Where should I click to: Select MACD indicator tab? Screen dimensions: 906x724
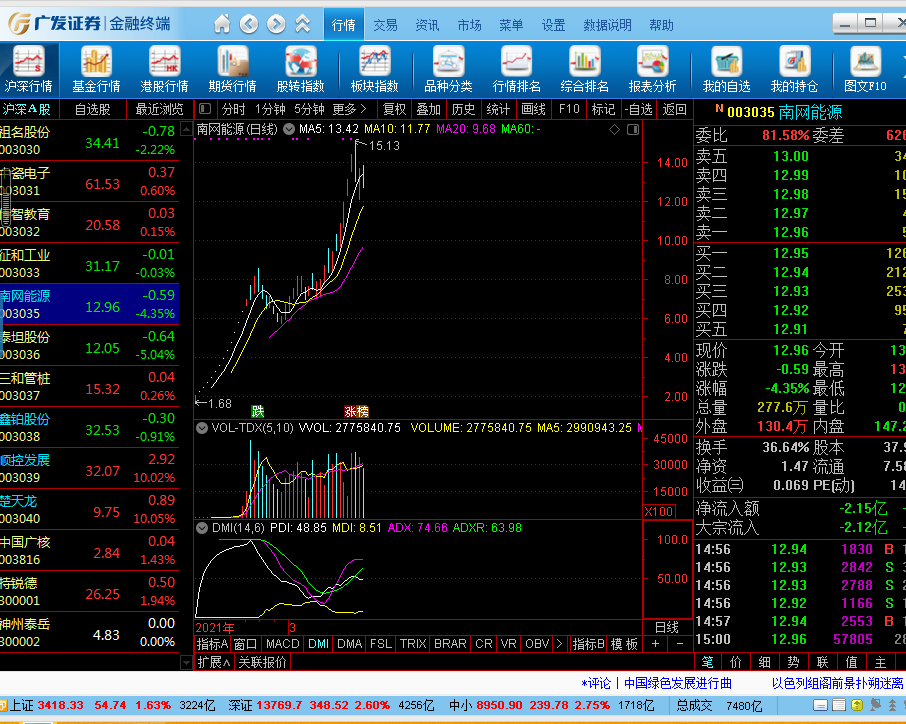[x=283, y=644]
